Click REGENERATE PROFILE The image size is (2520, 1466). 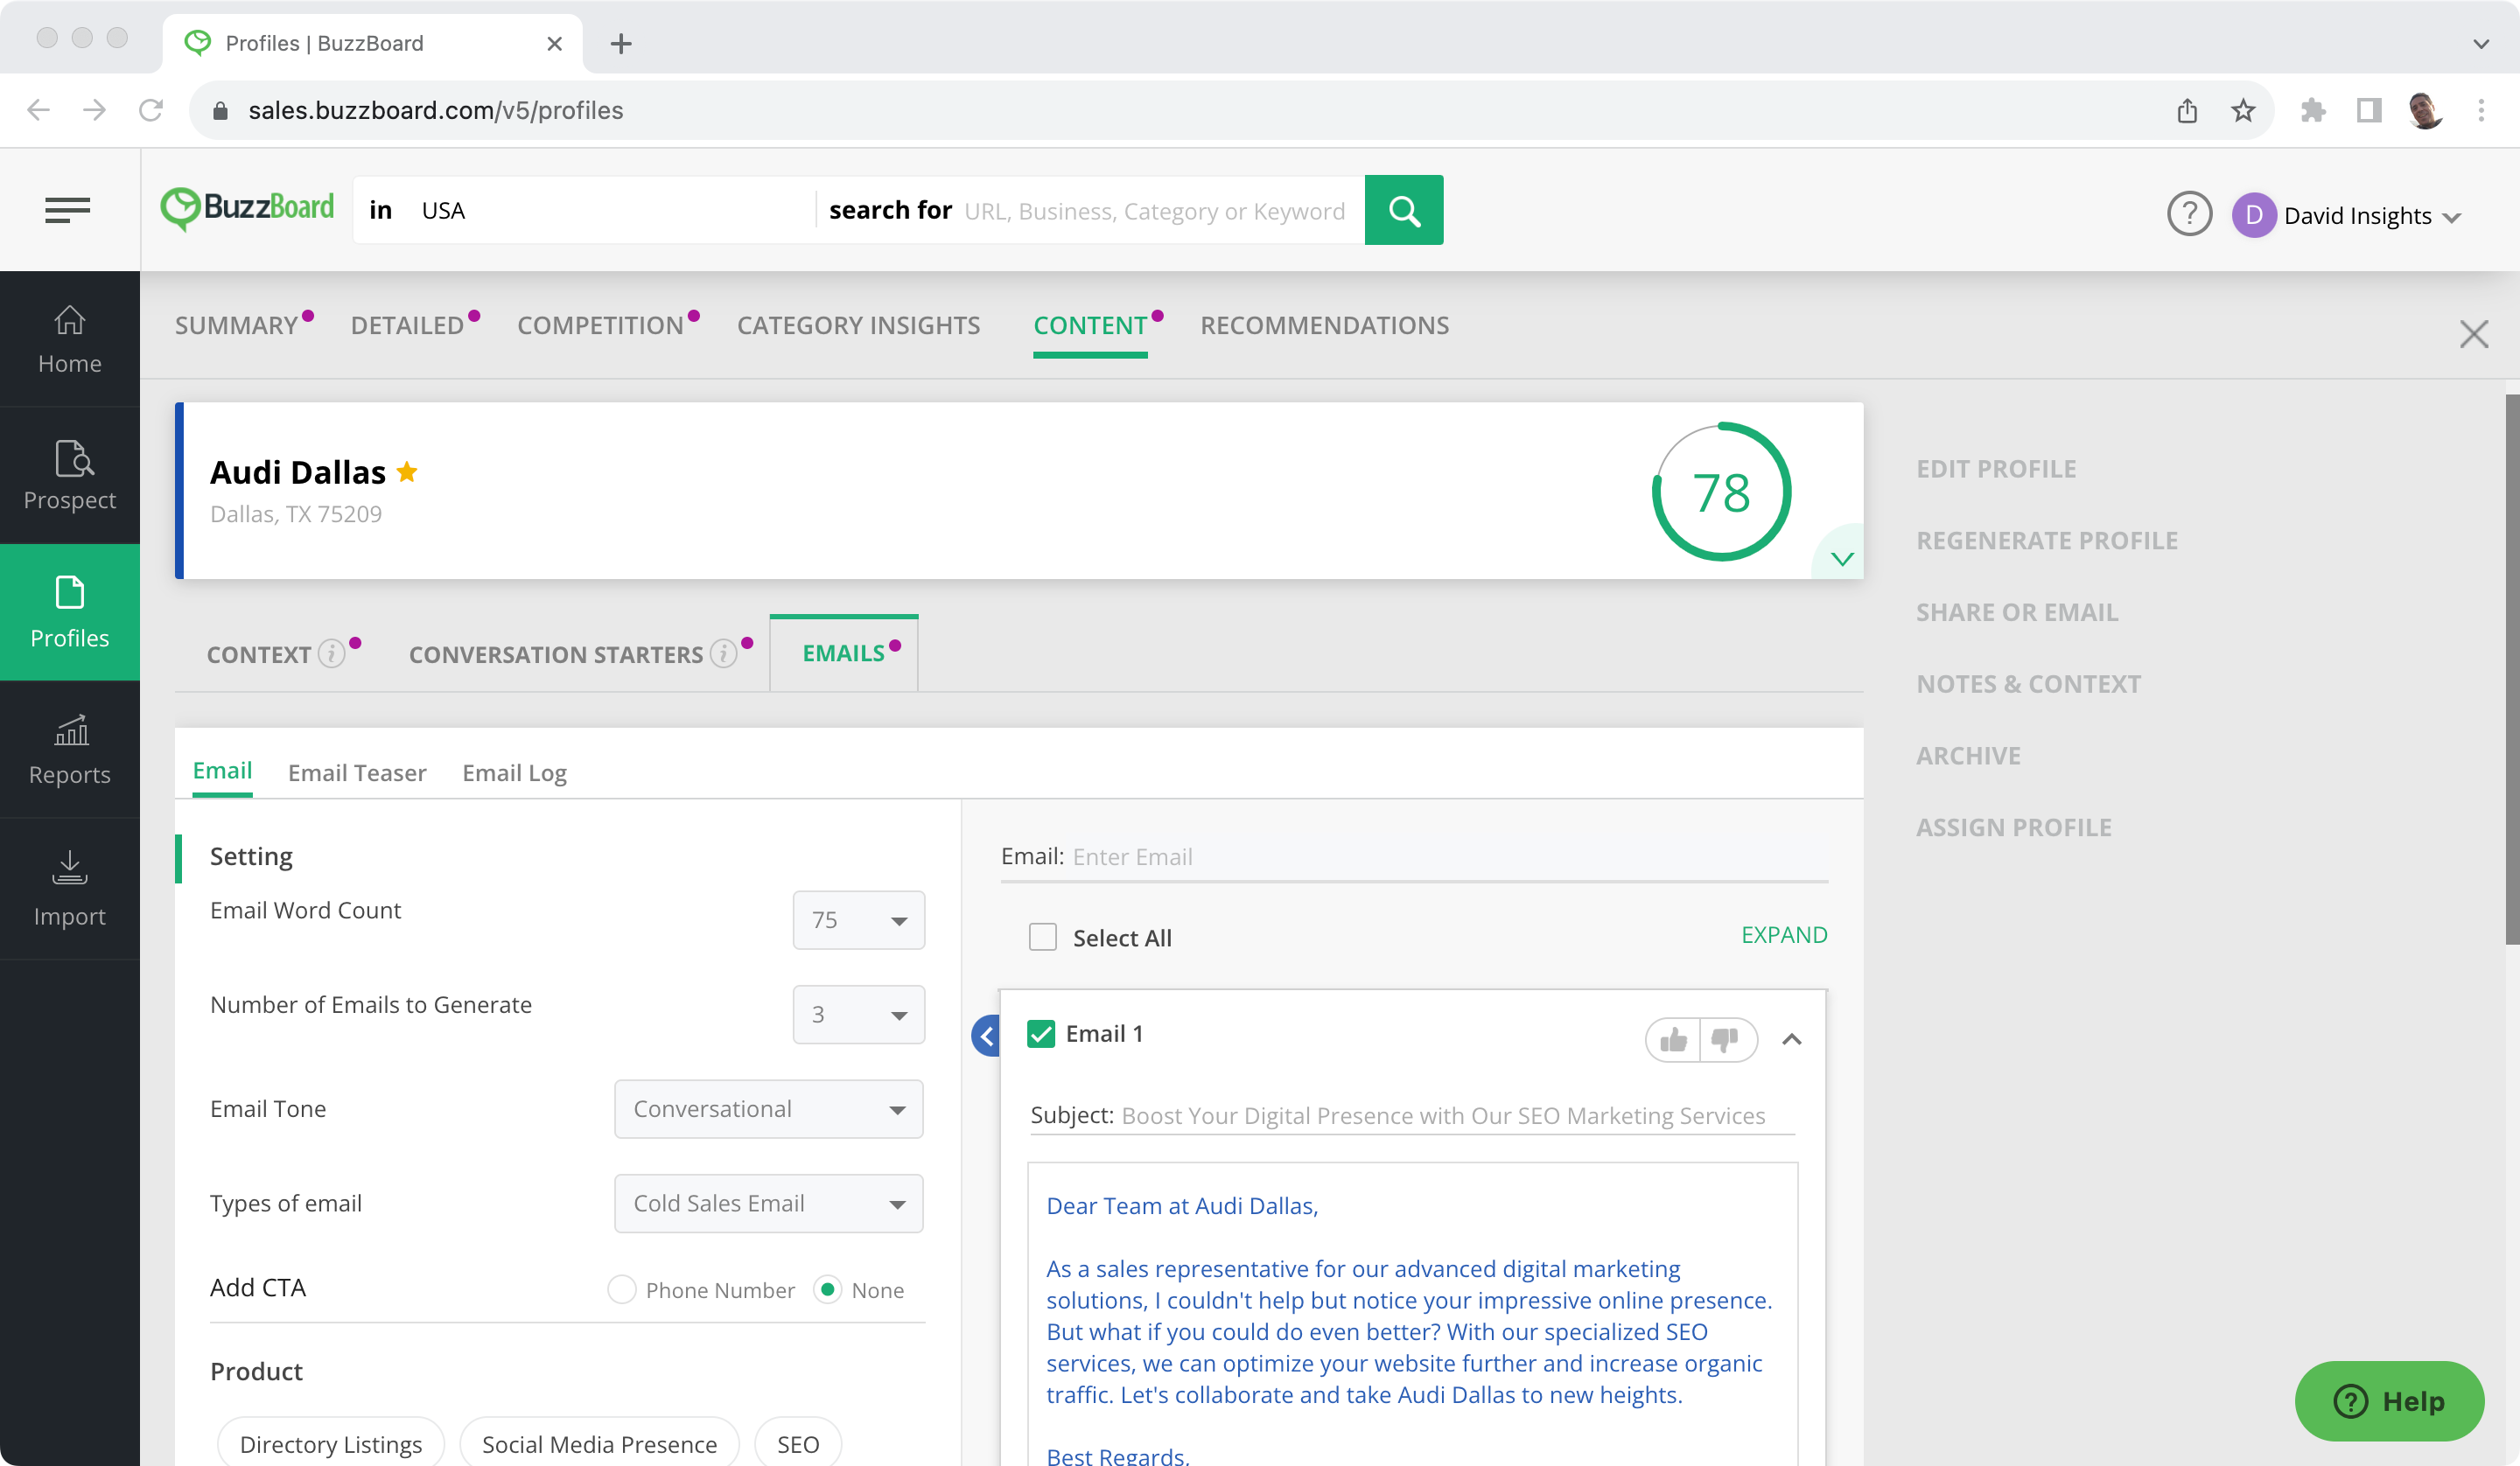point(2047,540)
